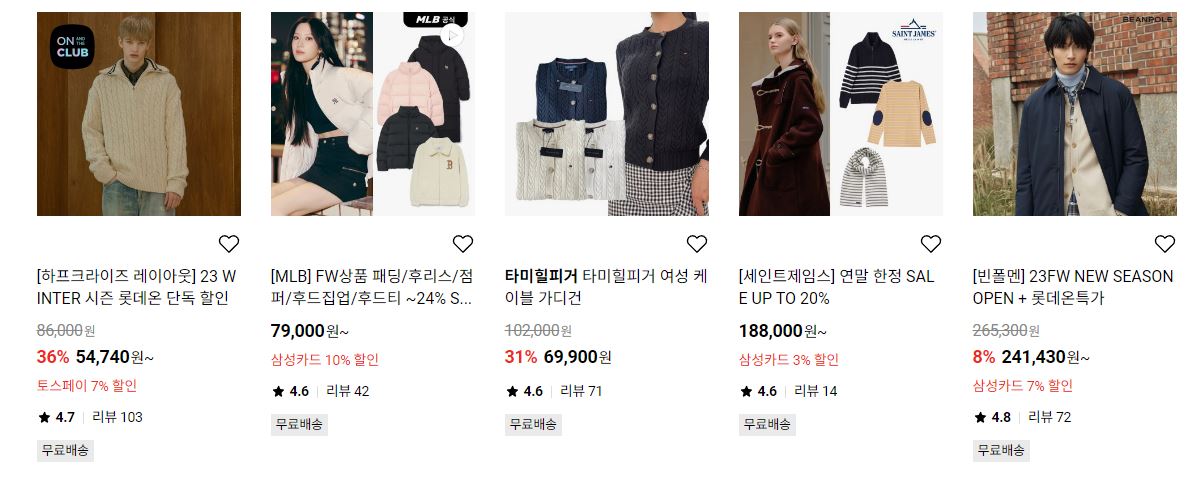Click MLB 공식 badge on product image

click(x=435, y=19)
